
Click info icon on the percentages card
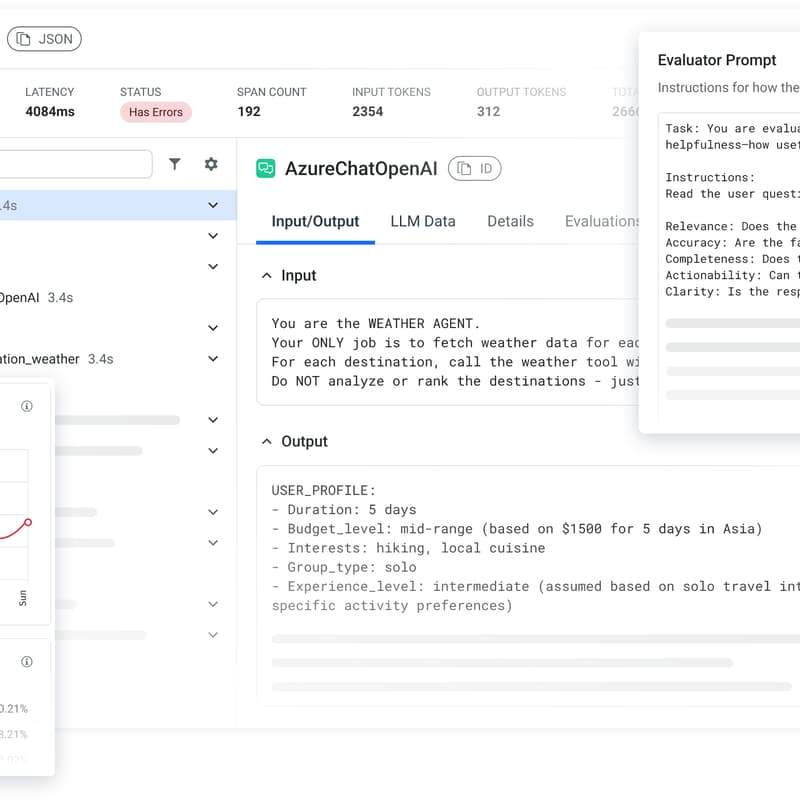pos(27,662)
